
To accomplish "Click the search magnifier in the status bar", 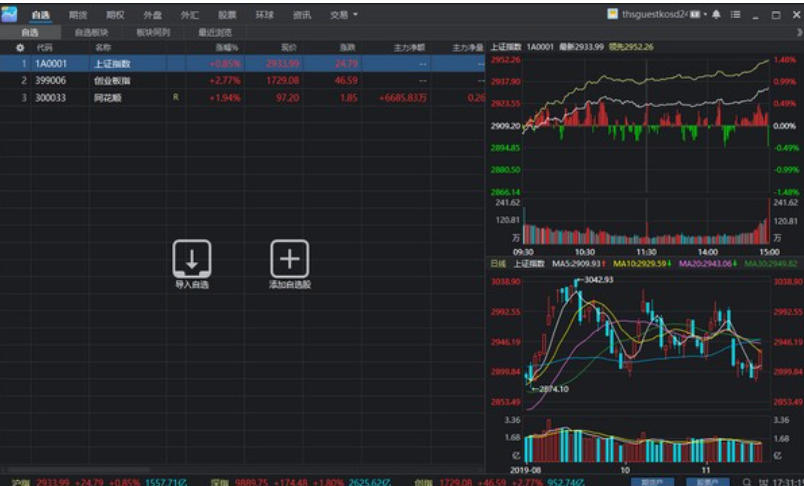I will point(747,482).
